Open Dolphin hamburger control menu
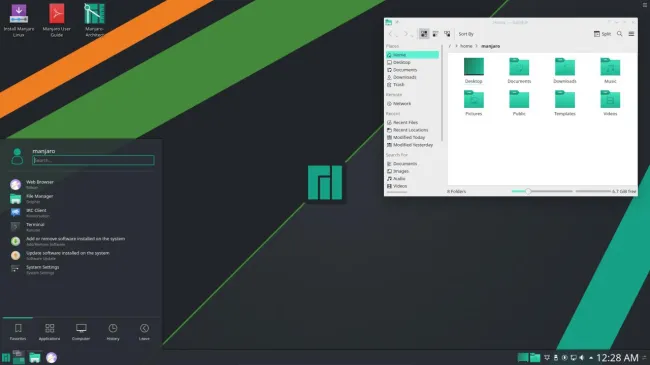The width and height of the screenshot is (650, 365). coord(631,34)
